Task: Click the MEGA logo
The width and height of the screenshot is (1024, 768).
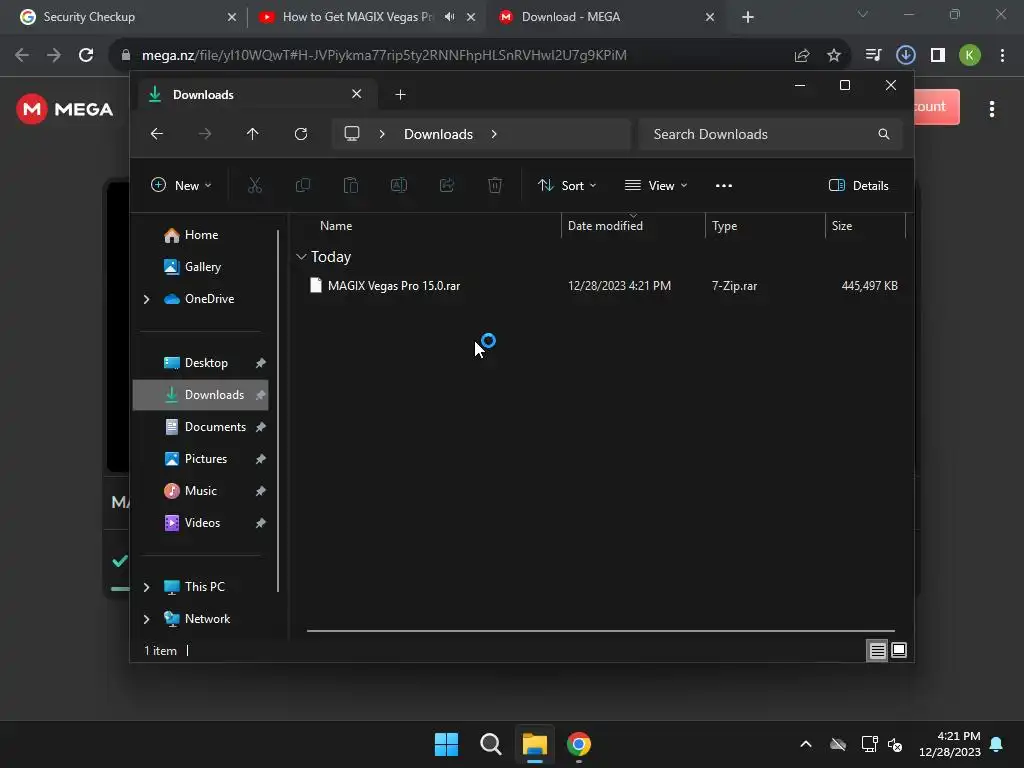Action: [65, 109]
